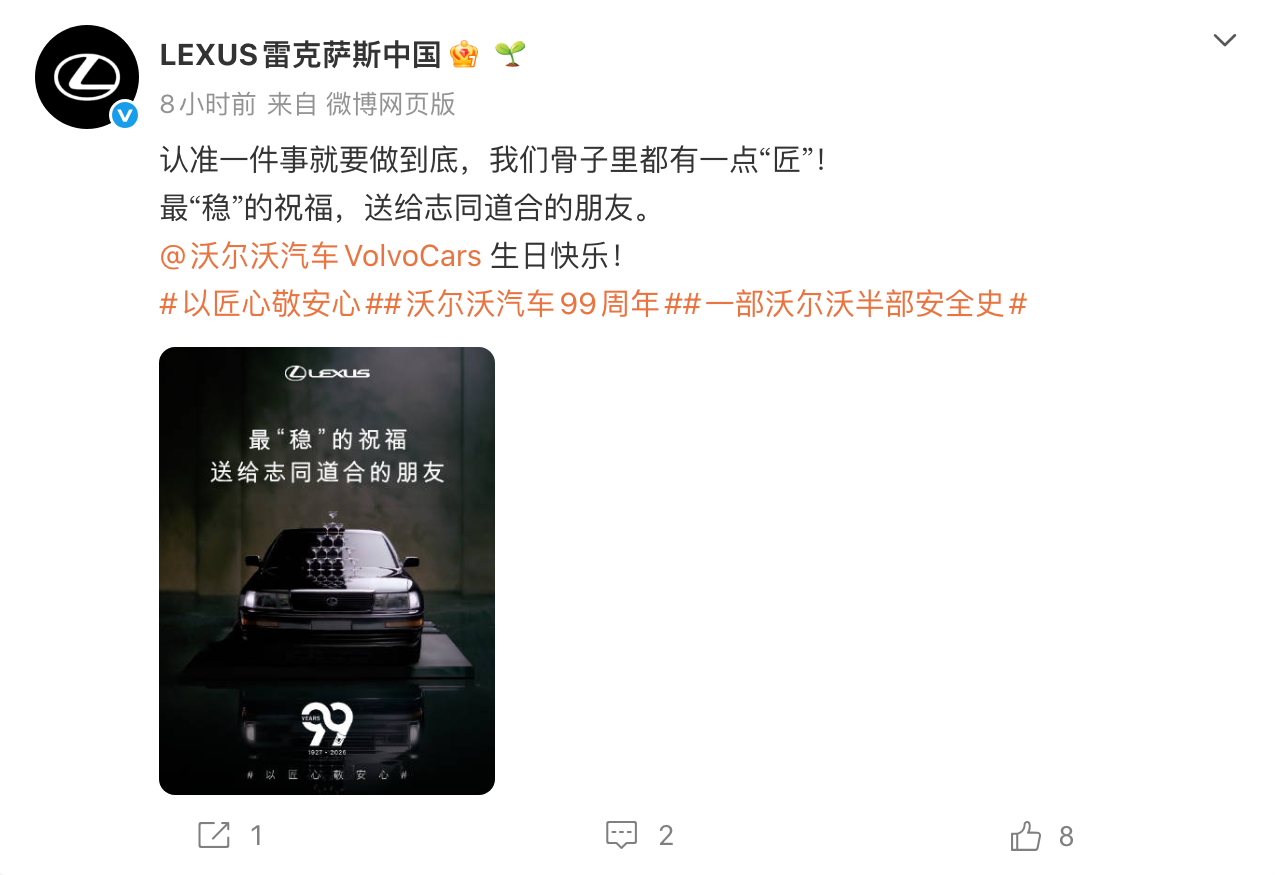Open @沃尔沃汽车VolvoCars mention link
Screen dimensions: 1275x875
pos(321,256)
